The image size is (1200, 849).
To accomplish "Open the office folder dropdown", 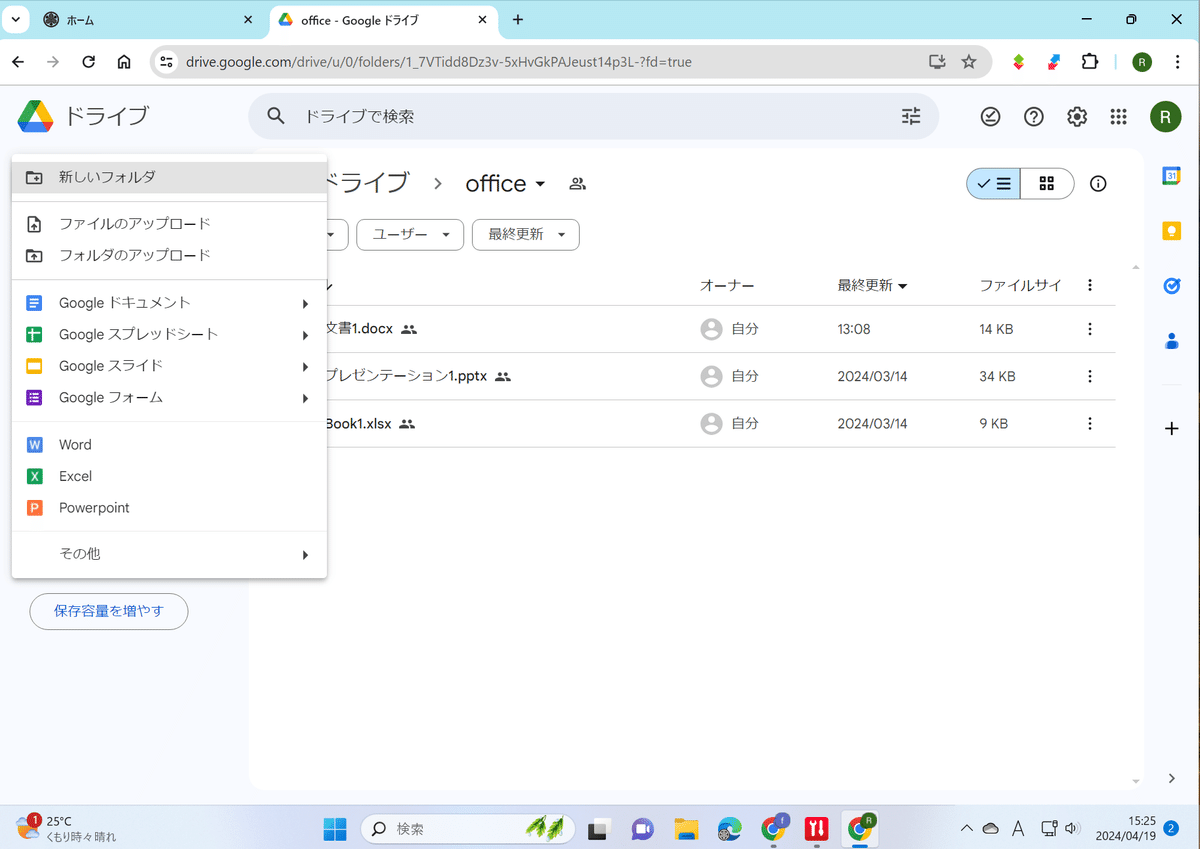I will [x=506, y=184].
